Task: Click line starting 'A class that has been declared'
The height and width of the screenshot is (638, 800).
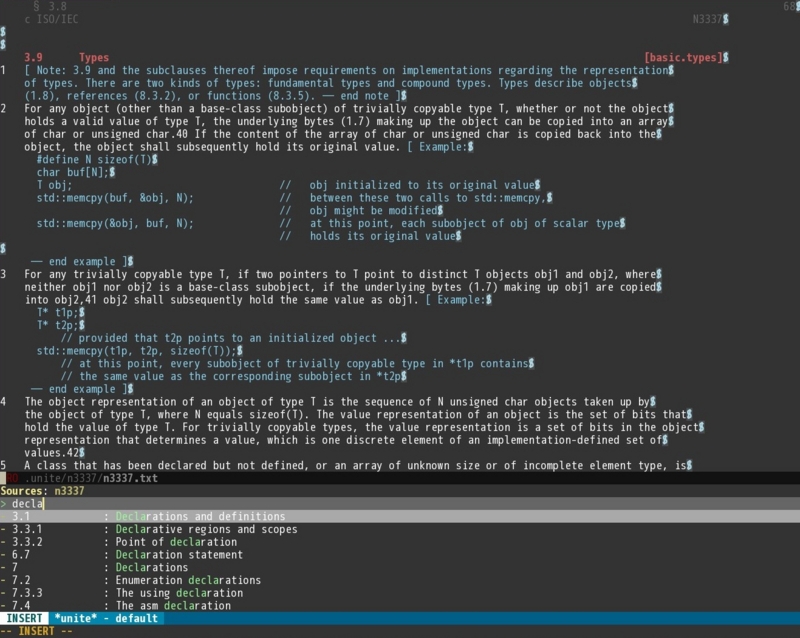Action: pyautogui.click(x=355, y=465)
